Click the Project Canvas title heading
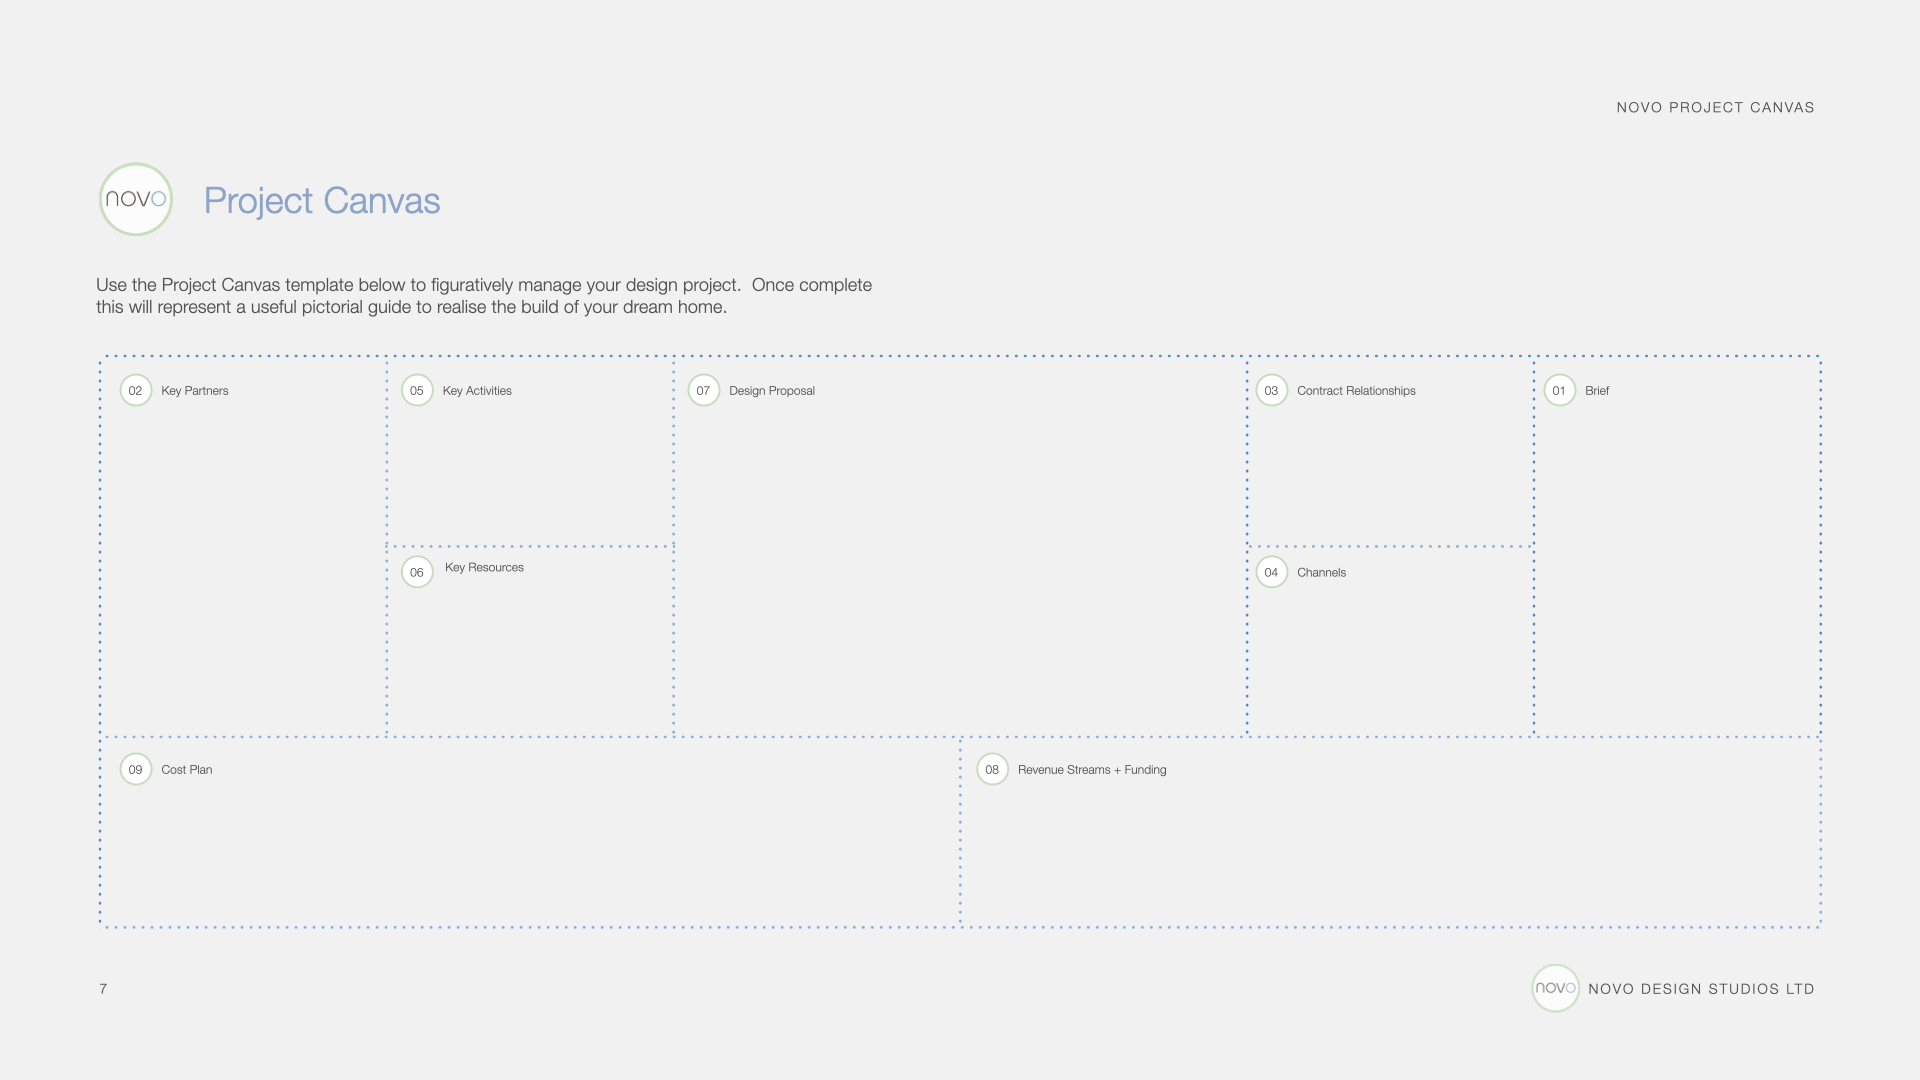Screen dimensions: 1920x1080 coord(322,201)
